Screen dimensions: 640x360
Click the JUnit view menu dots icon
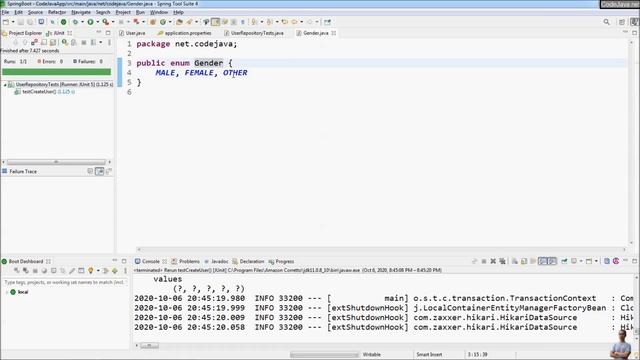(109, 42)
